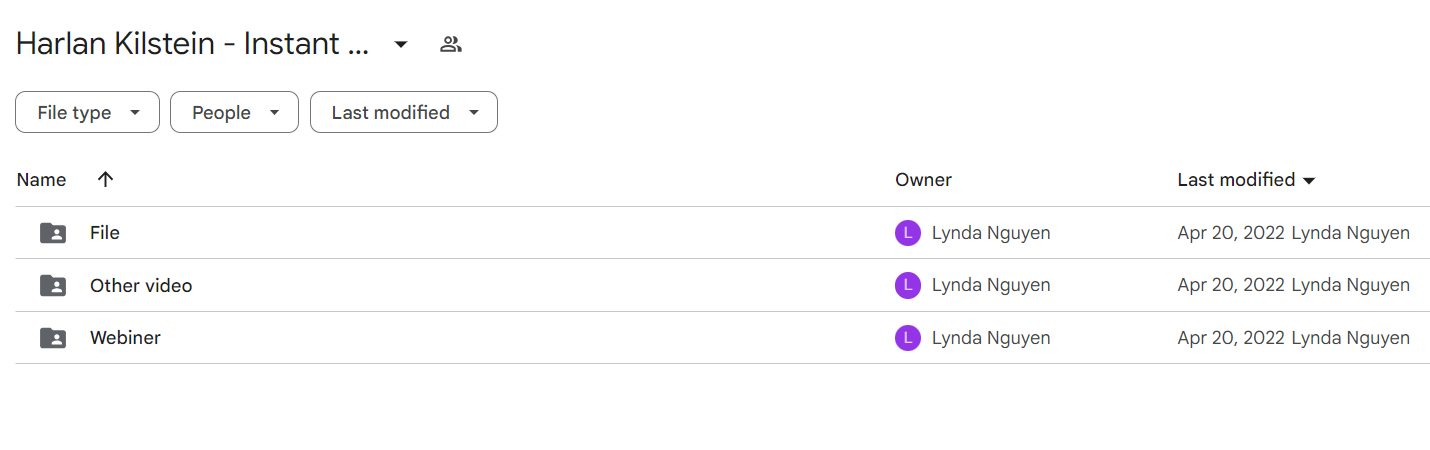Viewport: 1430px width, 450px height.
Task: Click Lynda Nguyen avatar in Other video row
Action: click(x=907, y=285)
